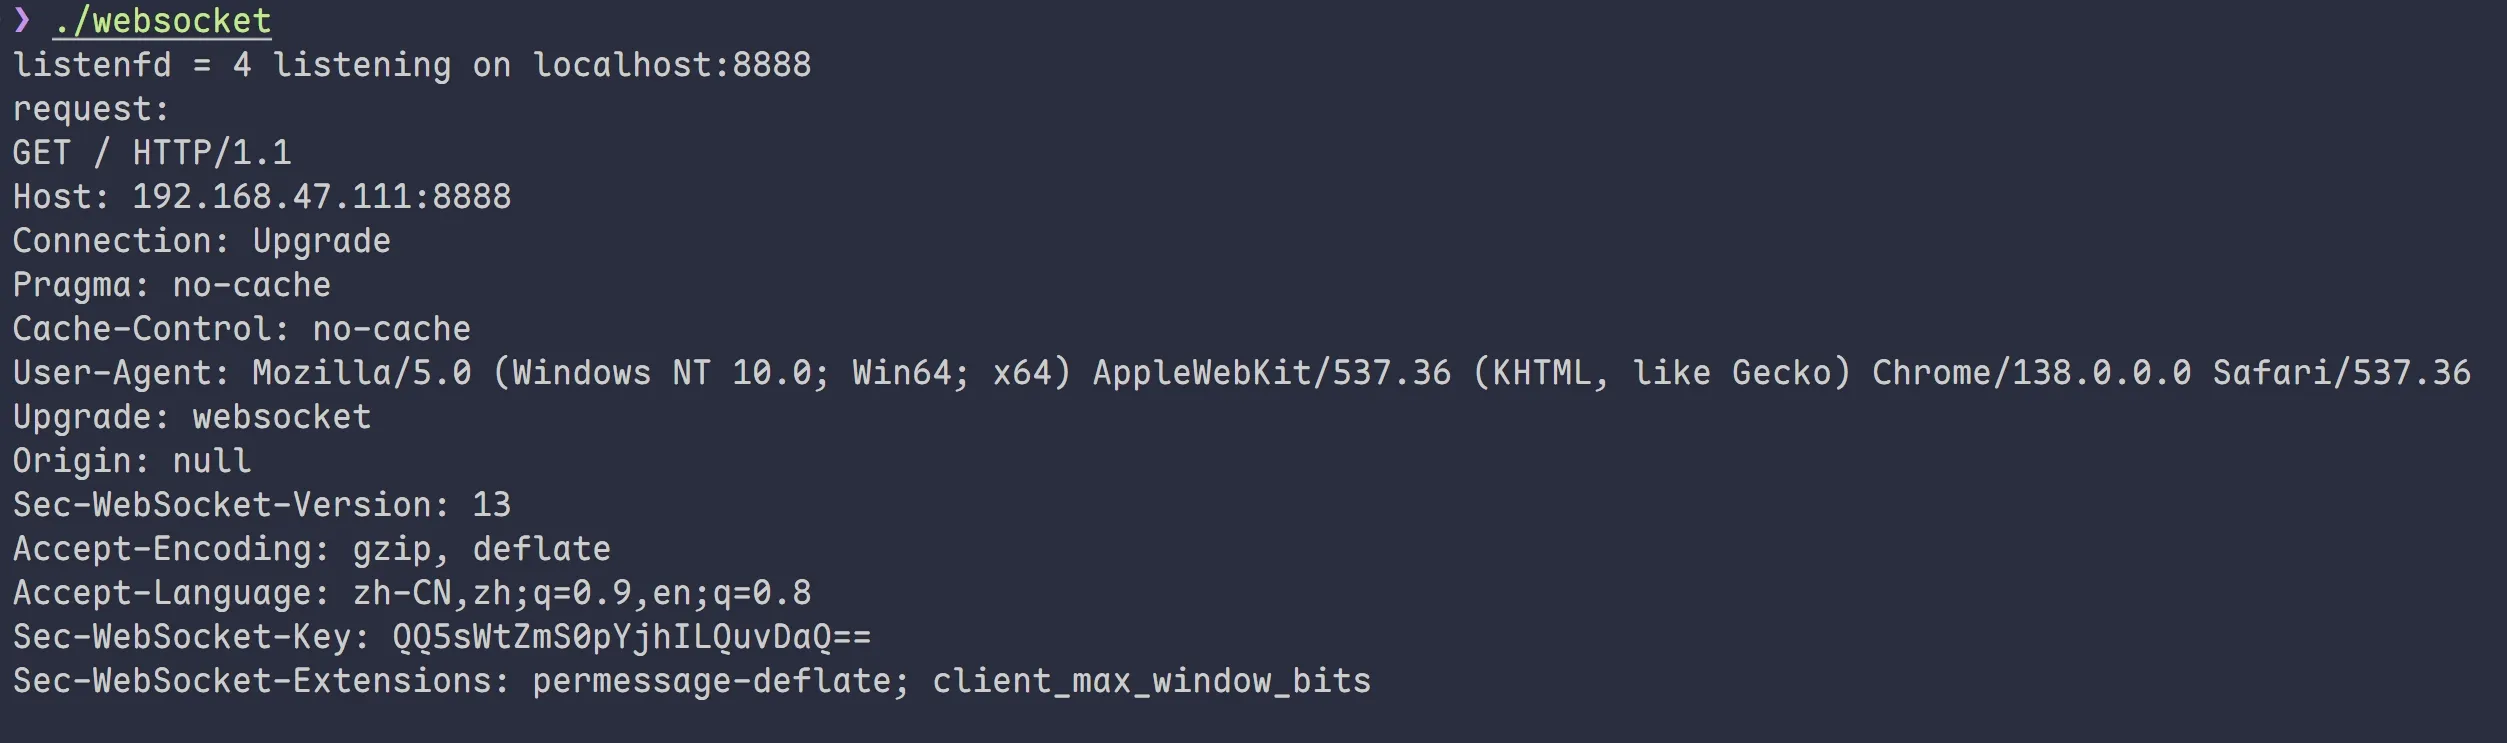Click the underlined ./websocket command
This screenshot has height=743, width=2507.
pos(162,21)
